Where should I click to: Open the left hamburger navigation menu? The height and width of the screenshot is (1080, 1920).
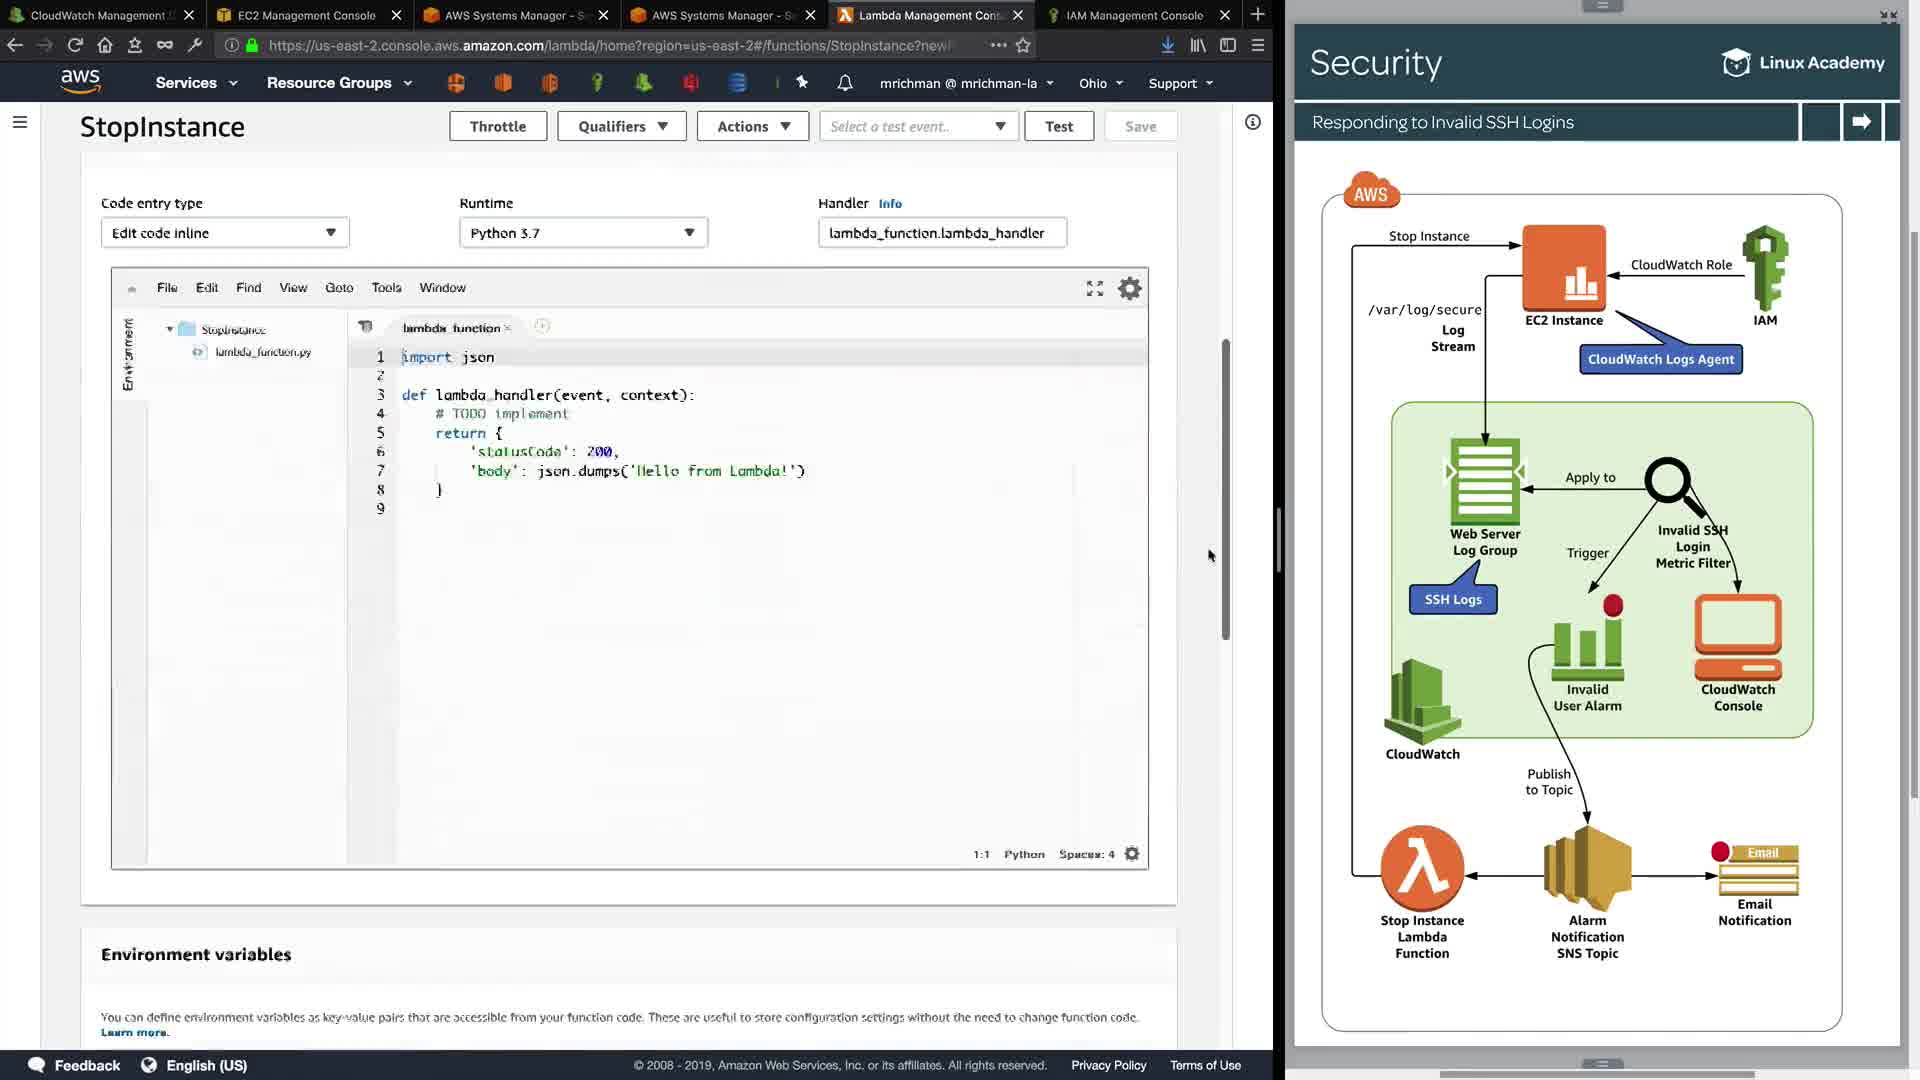20,122
